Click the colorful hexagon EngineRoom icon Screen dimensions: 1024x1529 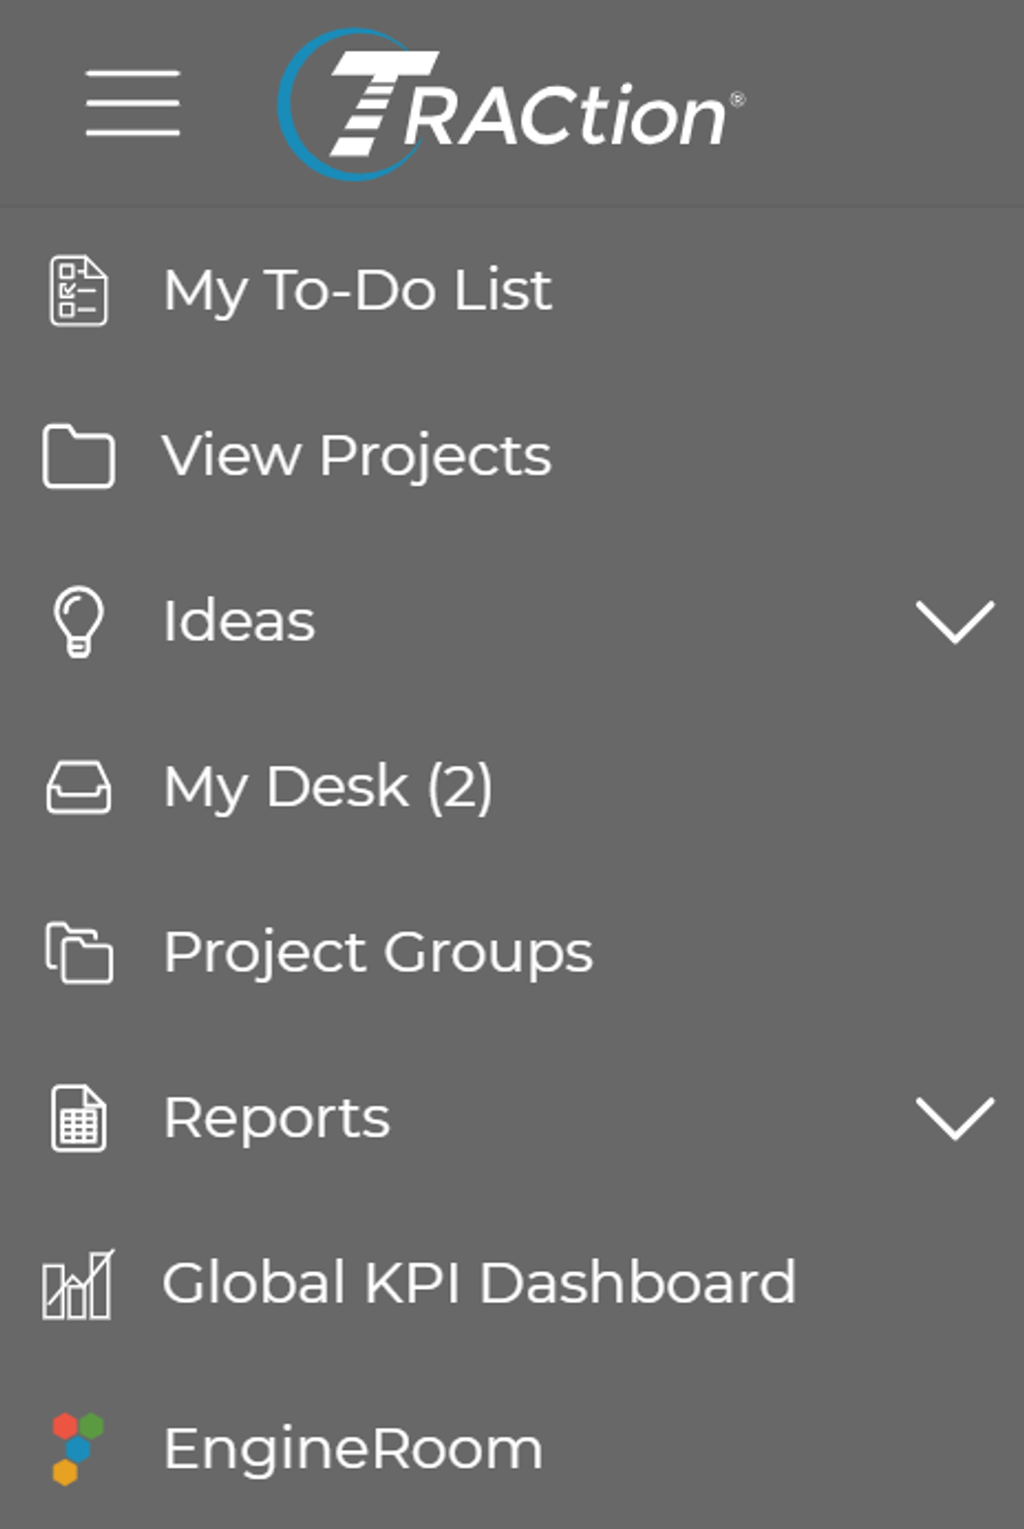click(x=78, y=1449)
